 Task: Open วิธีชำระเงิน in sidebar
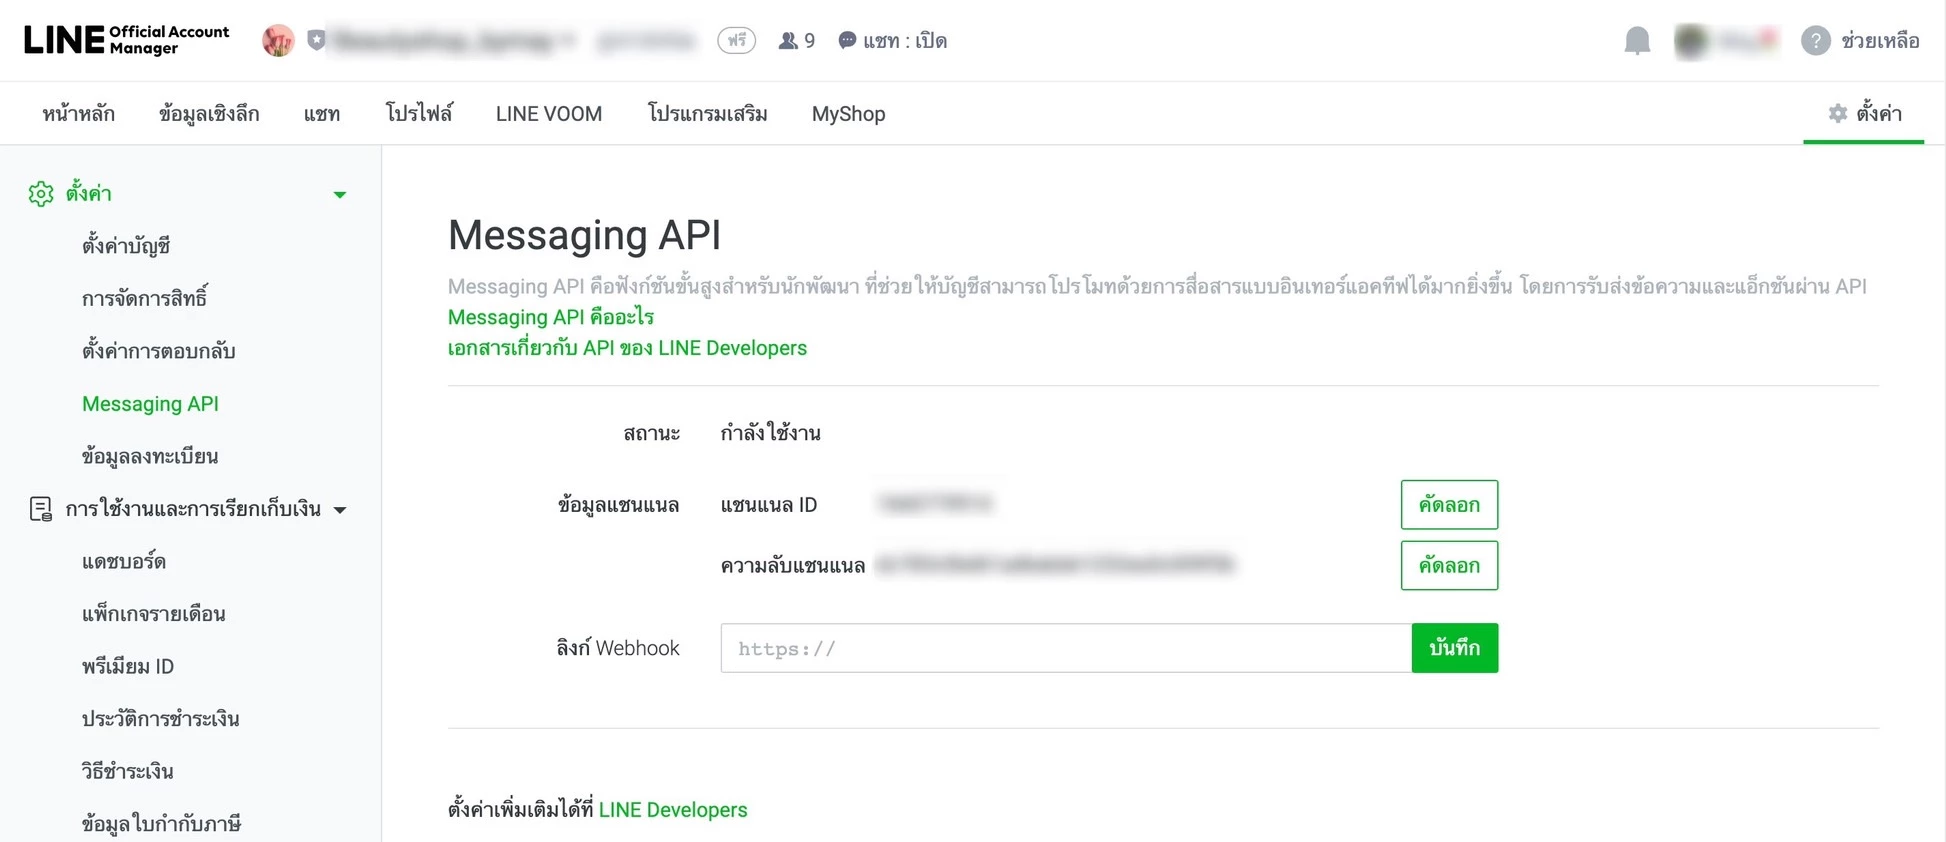pyautogui.click(x=128, y=771)
